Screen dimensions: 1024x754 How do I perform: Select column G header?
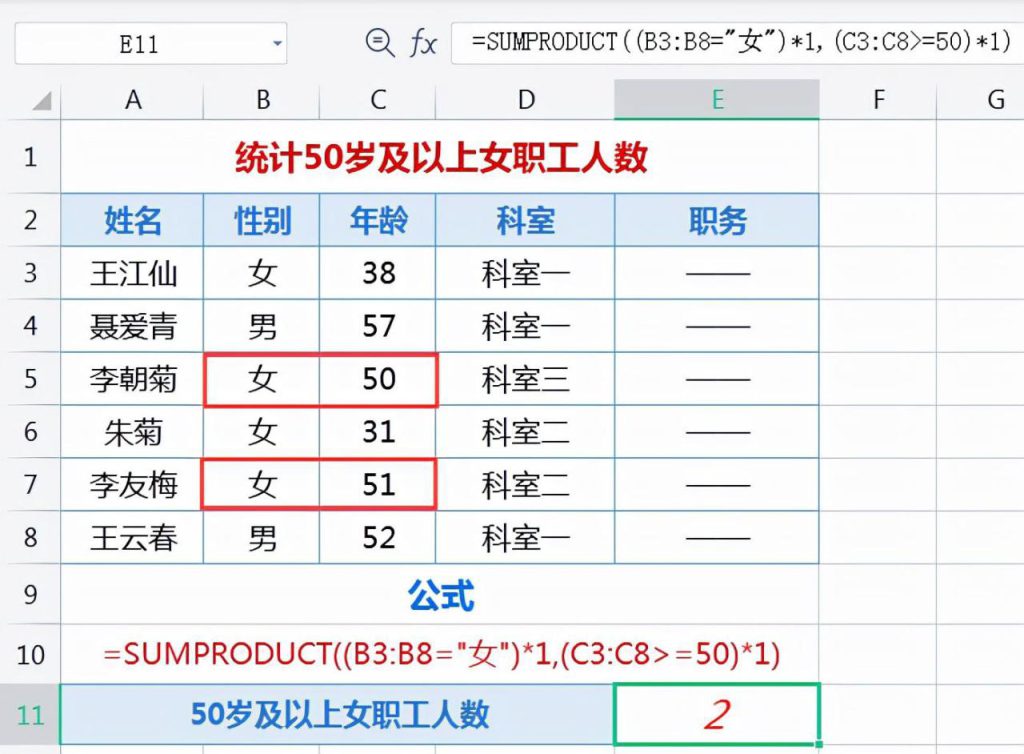(994, 99)
